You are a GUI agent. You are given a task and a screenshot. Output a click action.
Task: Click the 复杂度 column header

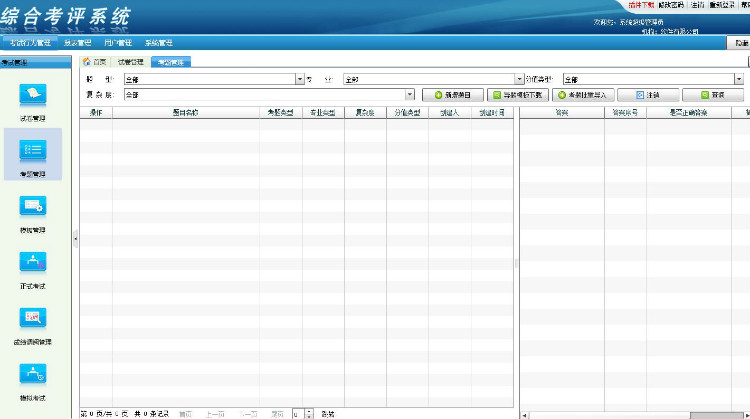(365, 113)
